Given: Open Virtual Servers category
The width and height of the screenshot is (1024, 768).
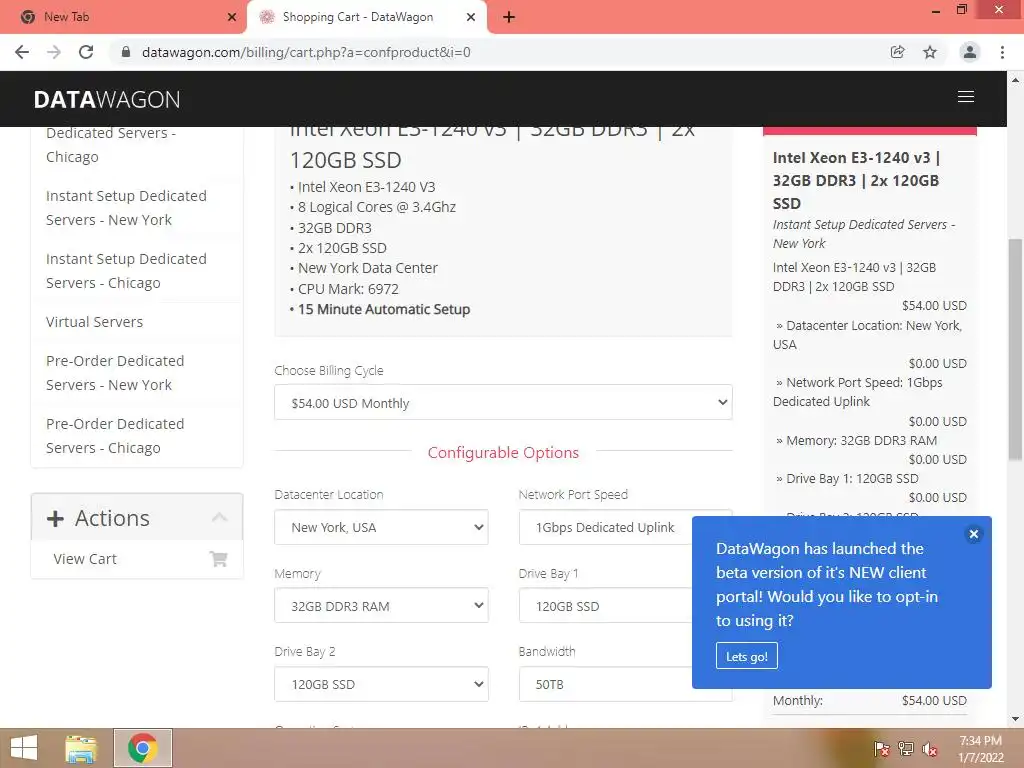Looking at the screenshot, I should click(x=94, y=322).
